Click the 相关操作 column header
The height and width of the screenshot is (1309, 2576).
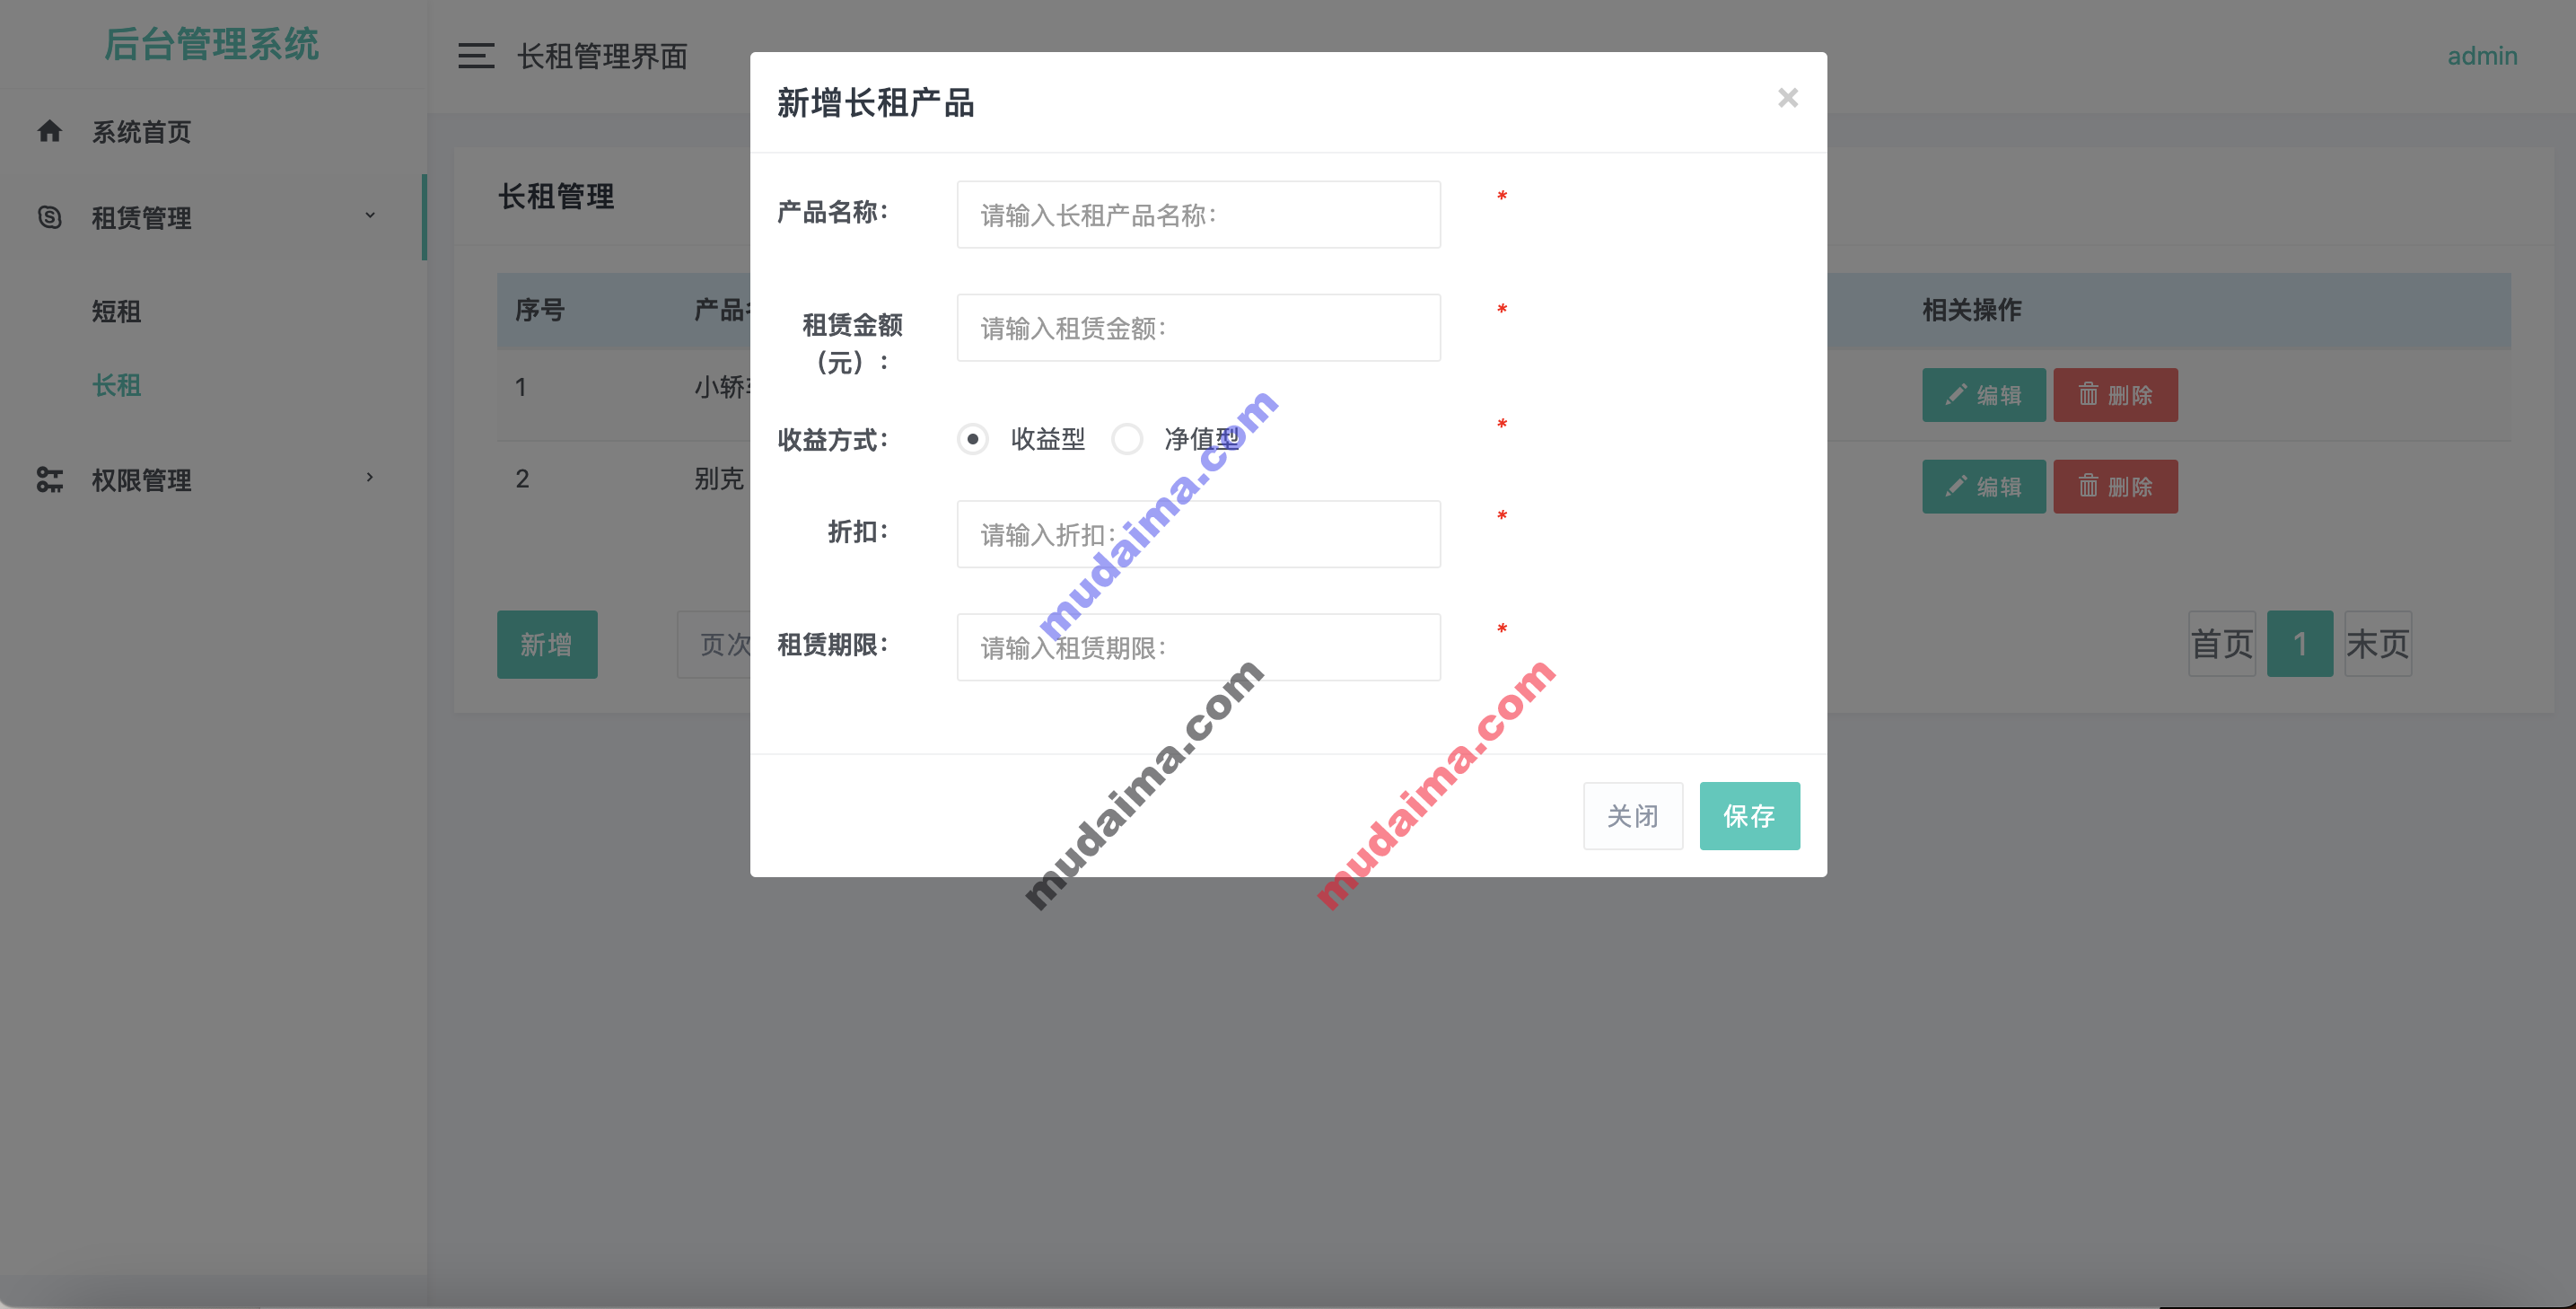(x=1972, y=310)
